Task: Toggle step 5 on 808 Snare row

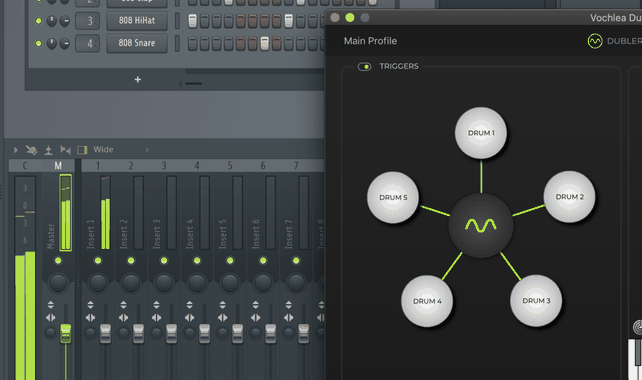Action: coord(241,43)
